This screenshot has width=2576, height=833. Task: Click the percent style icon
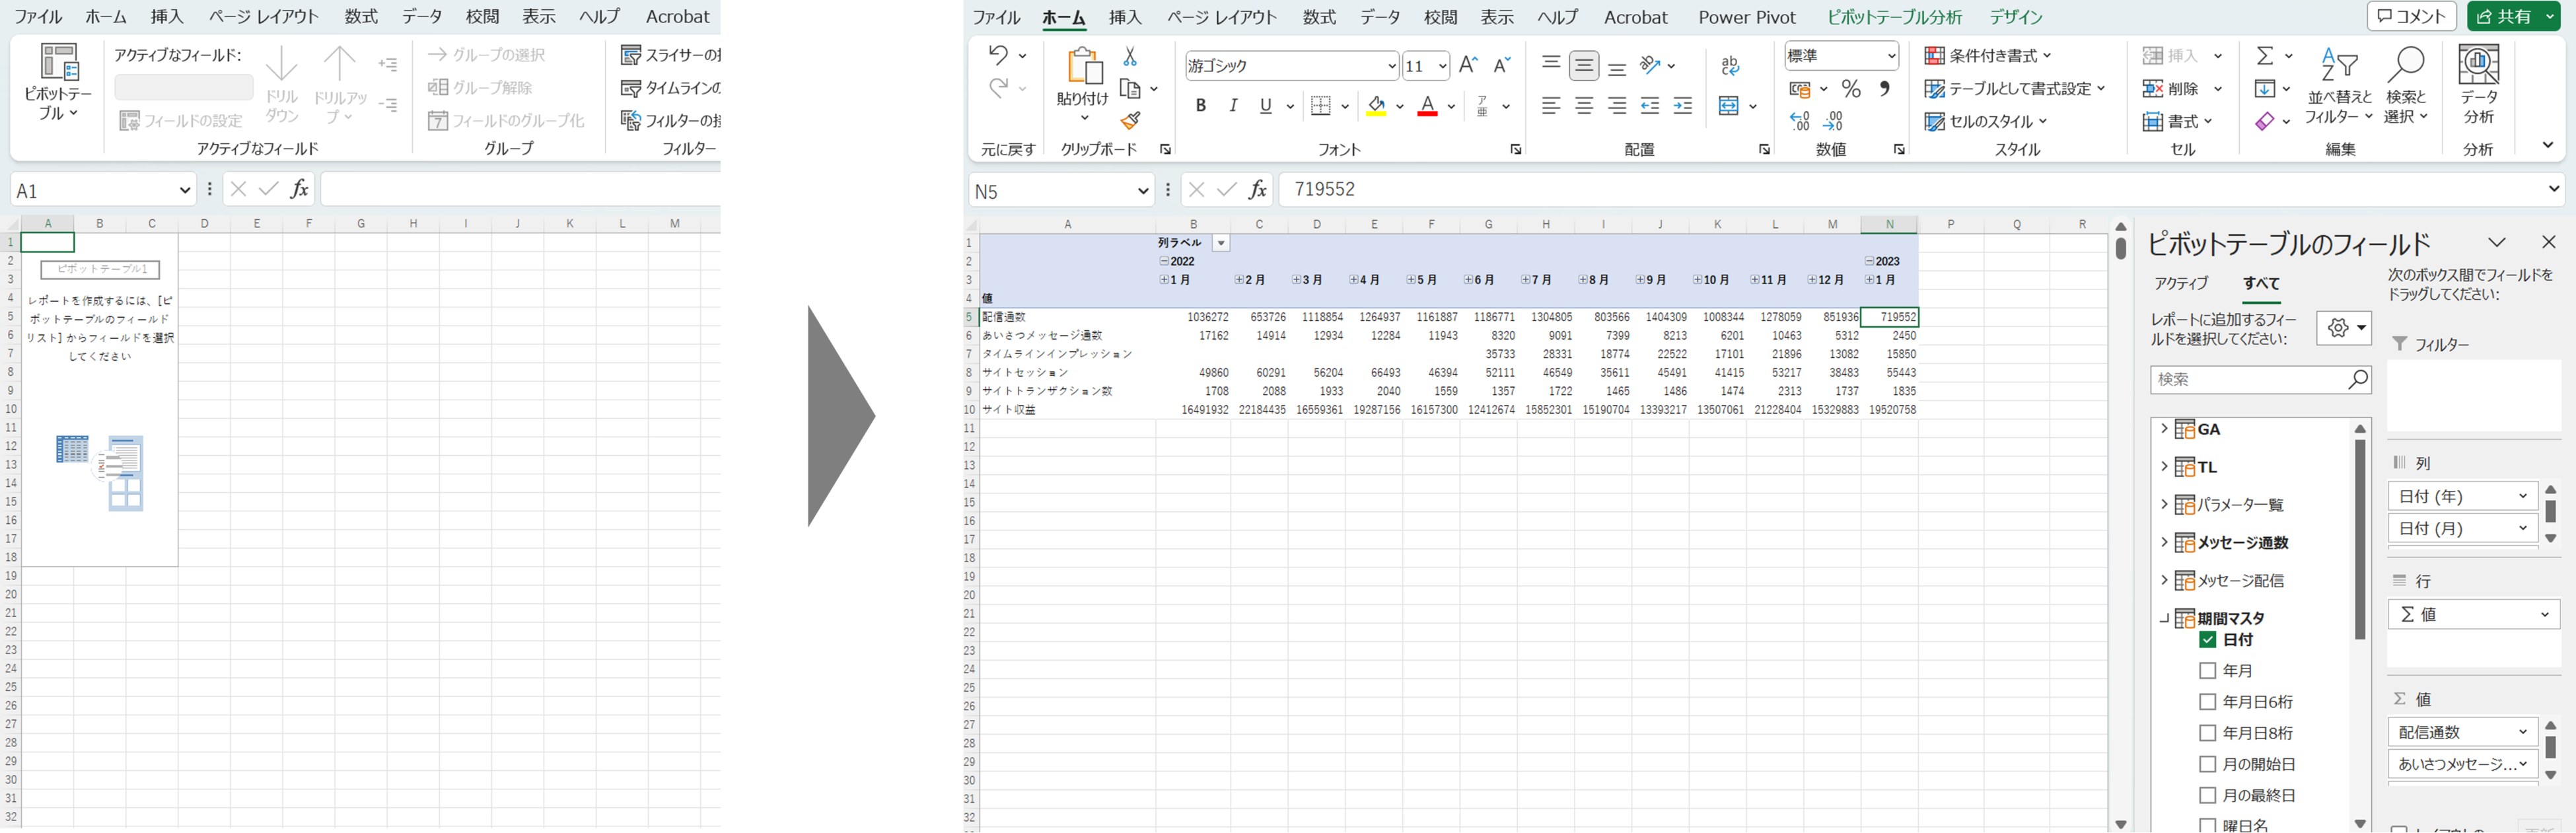[1851, 89]
